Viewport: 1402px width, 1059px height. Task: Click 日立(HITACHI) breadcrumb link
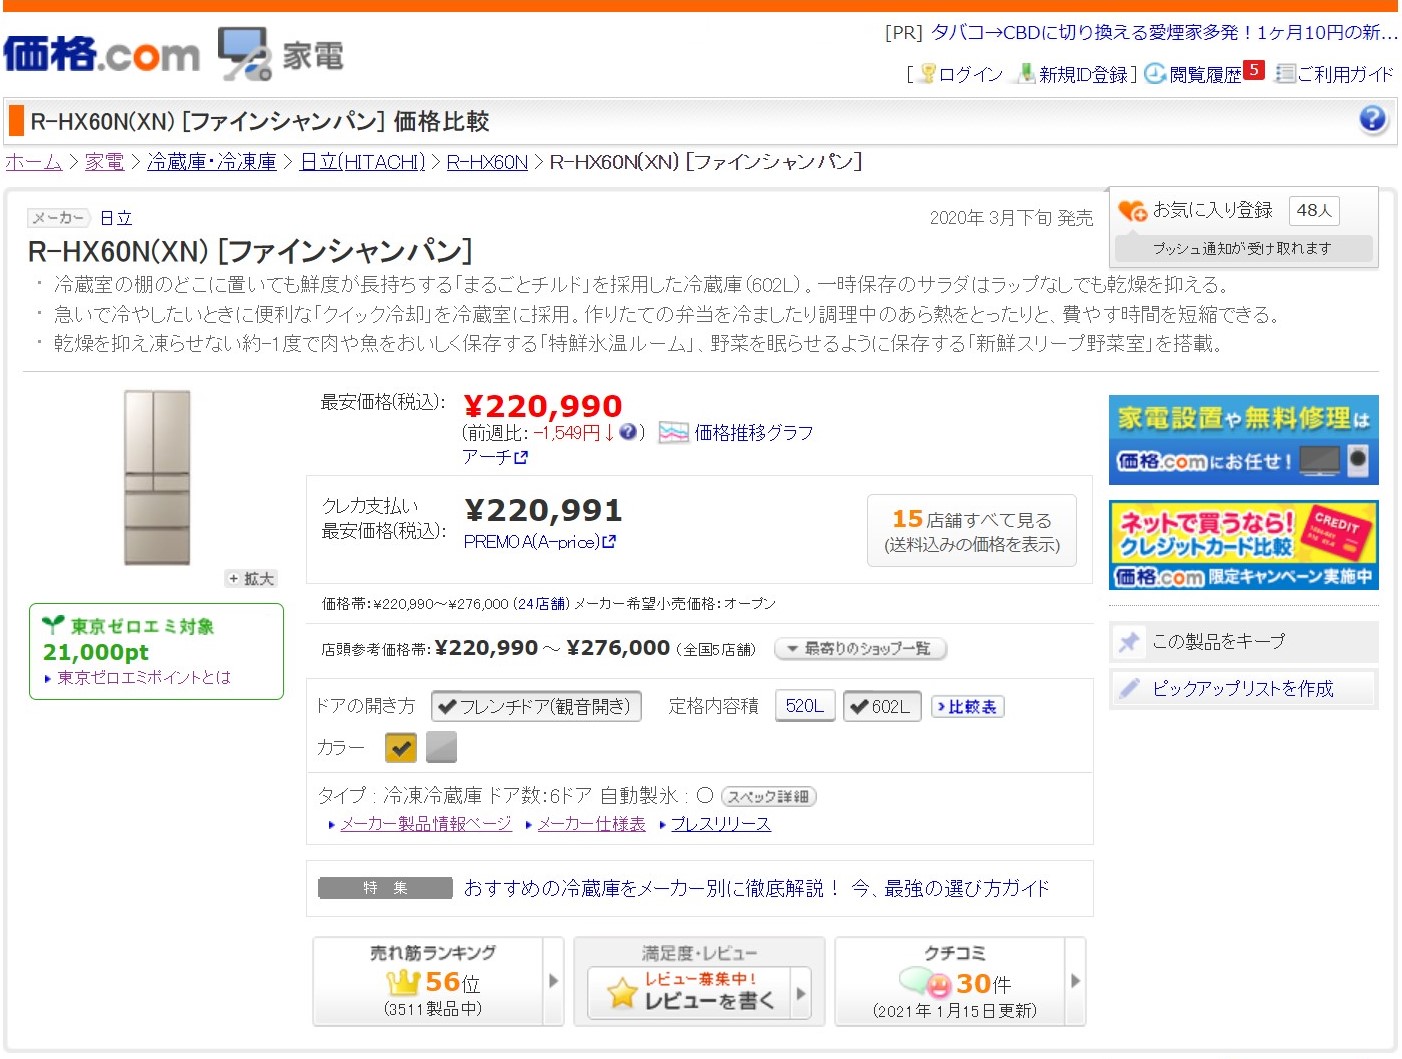tap(363, 162)
